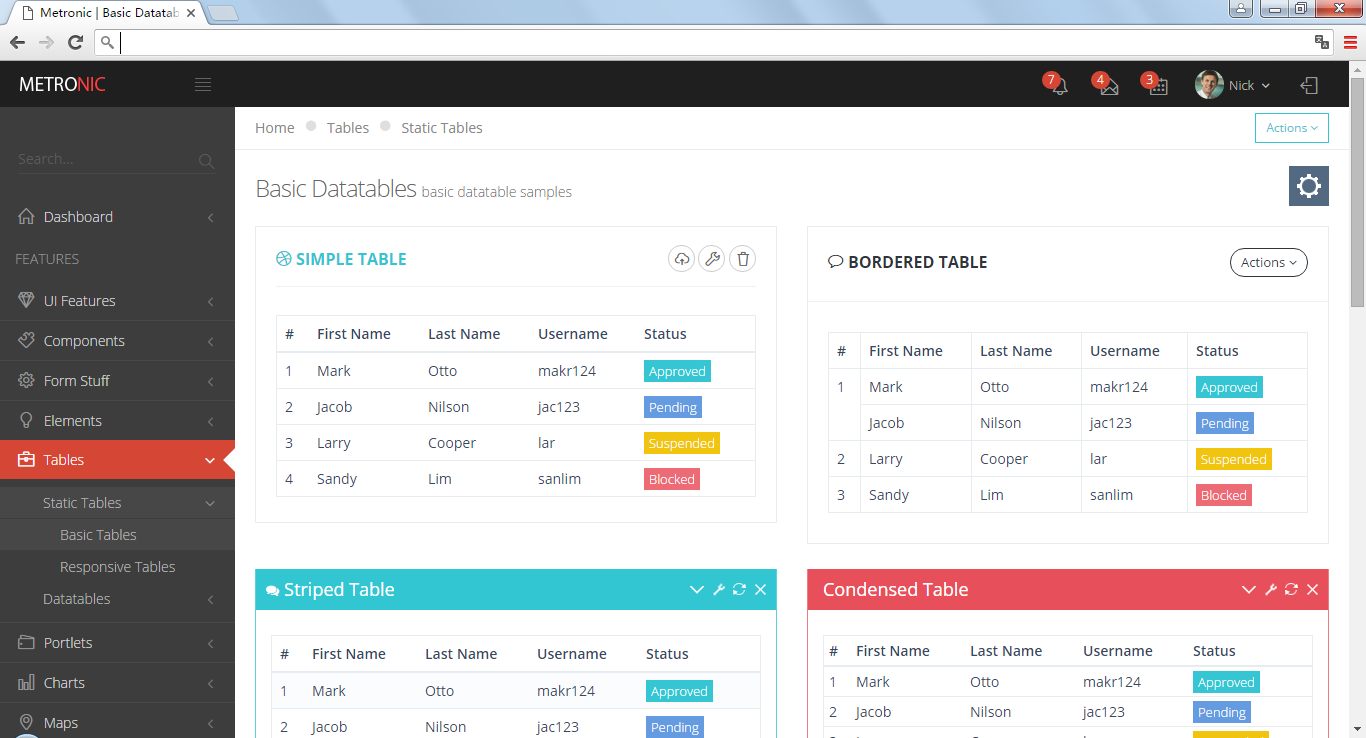Click trash icon in Simple Table

coord(742,259)
